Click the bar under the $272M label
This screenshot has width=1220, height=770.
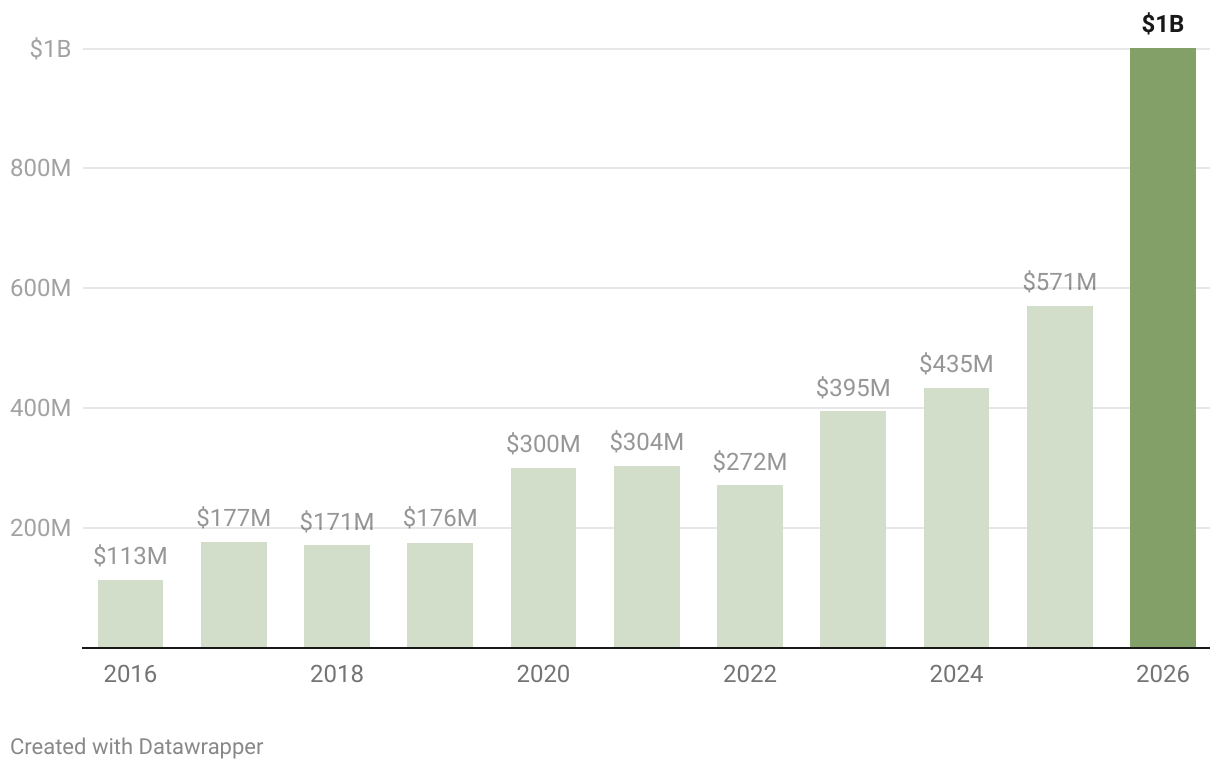(x=749, y=566)
